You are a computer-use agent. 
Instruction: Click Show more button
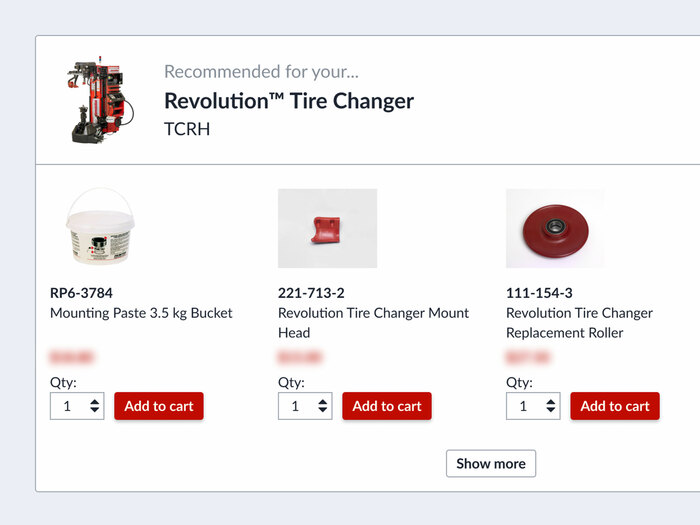490,464
